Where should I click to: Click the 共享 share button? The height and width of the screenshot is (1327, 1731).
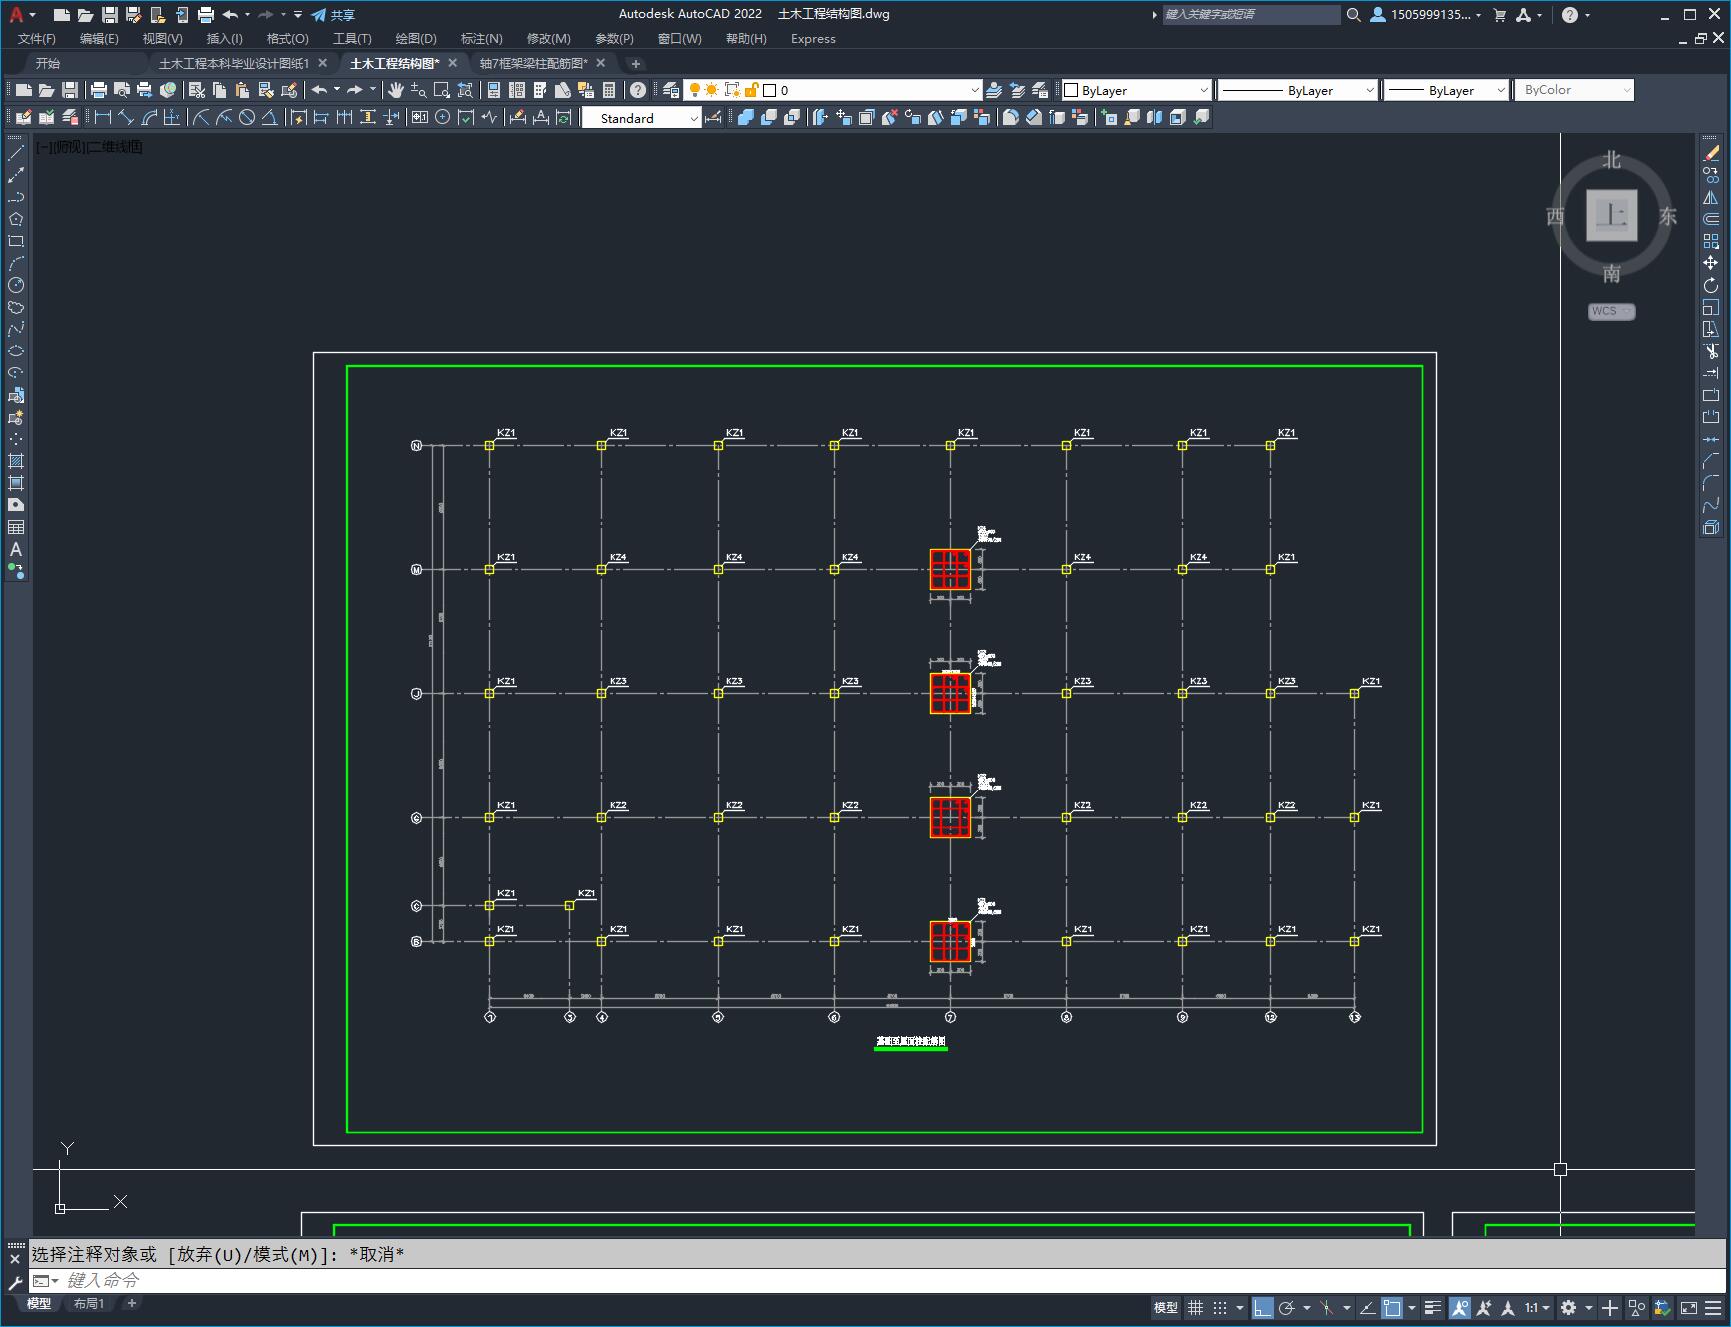(333, 15)
